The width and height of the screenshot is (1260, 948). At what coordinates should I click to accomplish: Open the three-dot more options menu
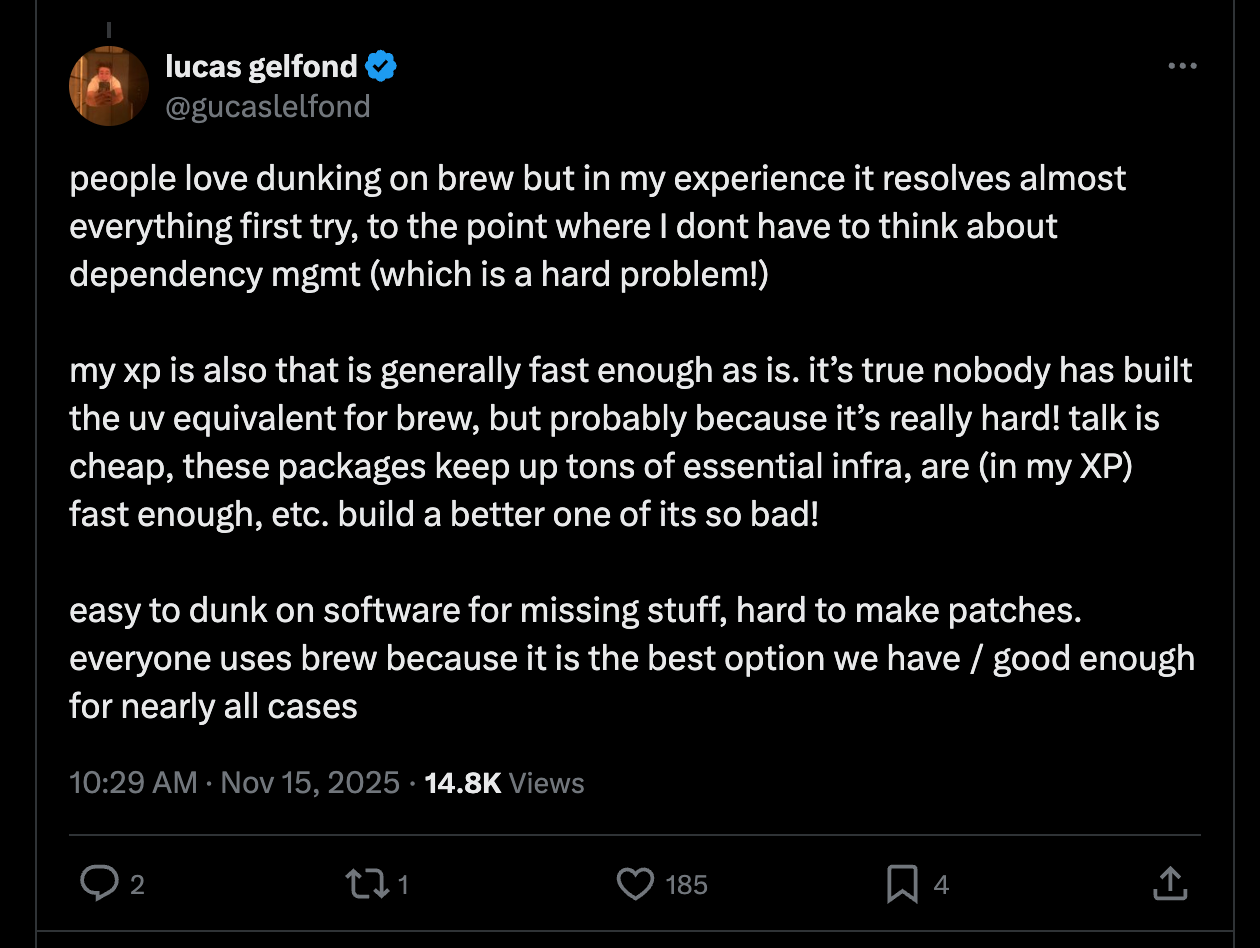(1182, 66)
